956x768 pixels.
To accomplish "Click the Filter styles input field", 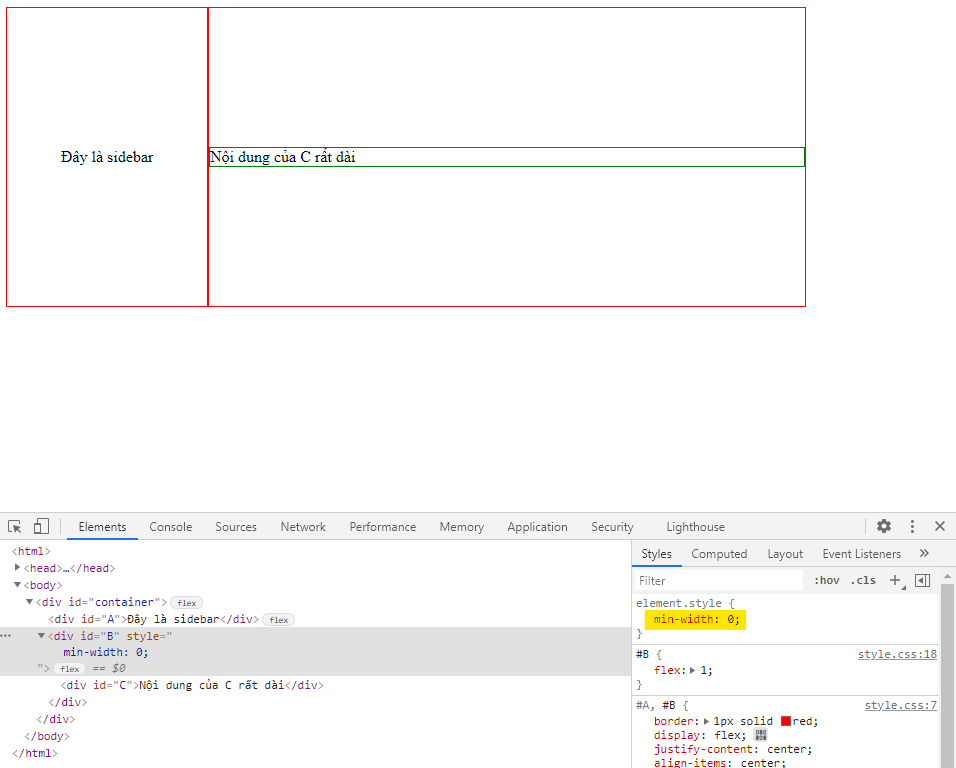I will (719, 580).
